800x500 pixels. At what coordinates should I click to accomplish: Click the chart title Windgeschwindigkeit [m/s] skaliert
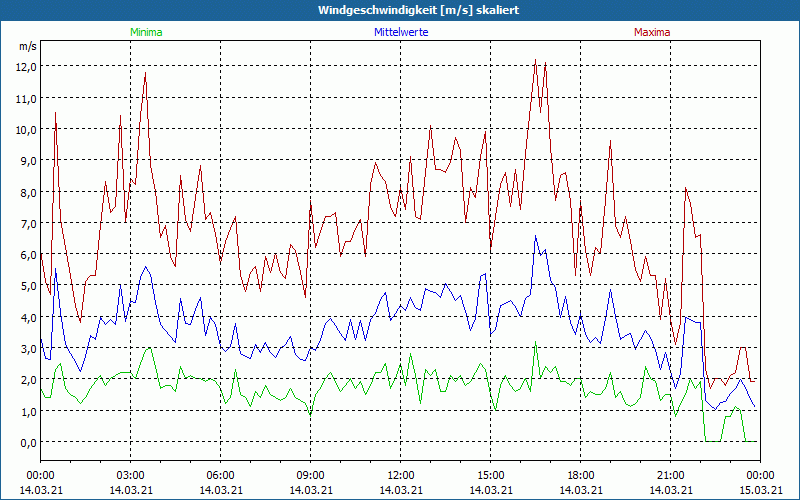[418, 10]
